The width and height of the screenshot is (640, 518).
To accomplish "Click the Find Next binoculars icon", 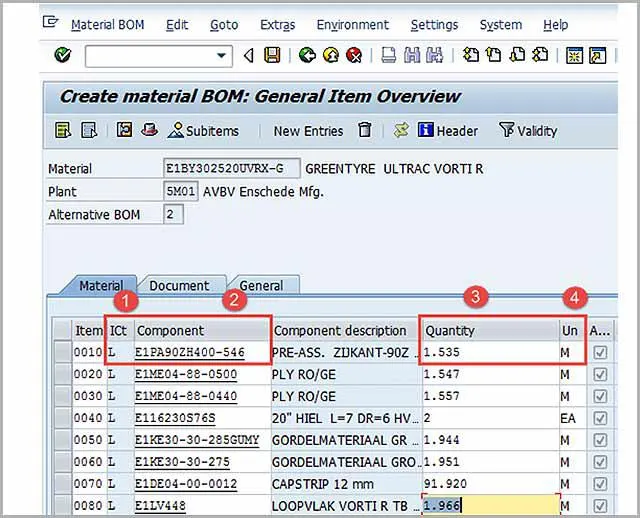I will point(434,55).
